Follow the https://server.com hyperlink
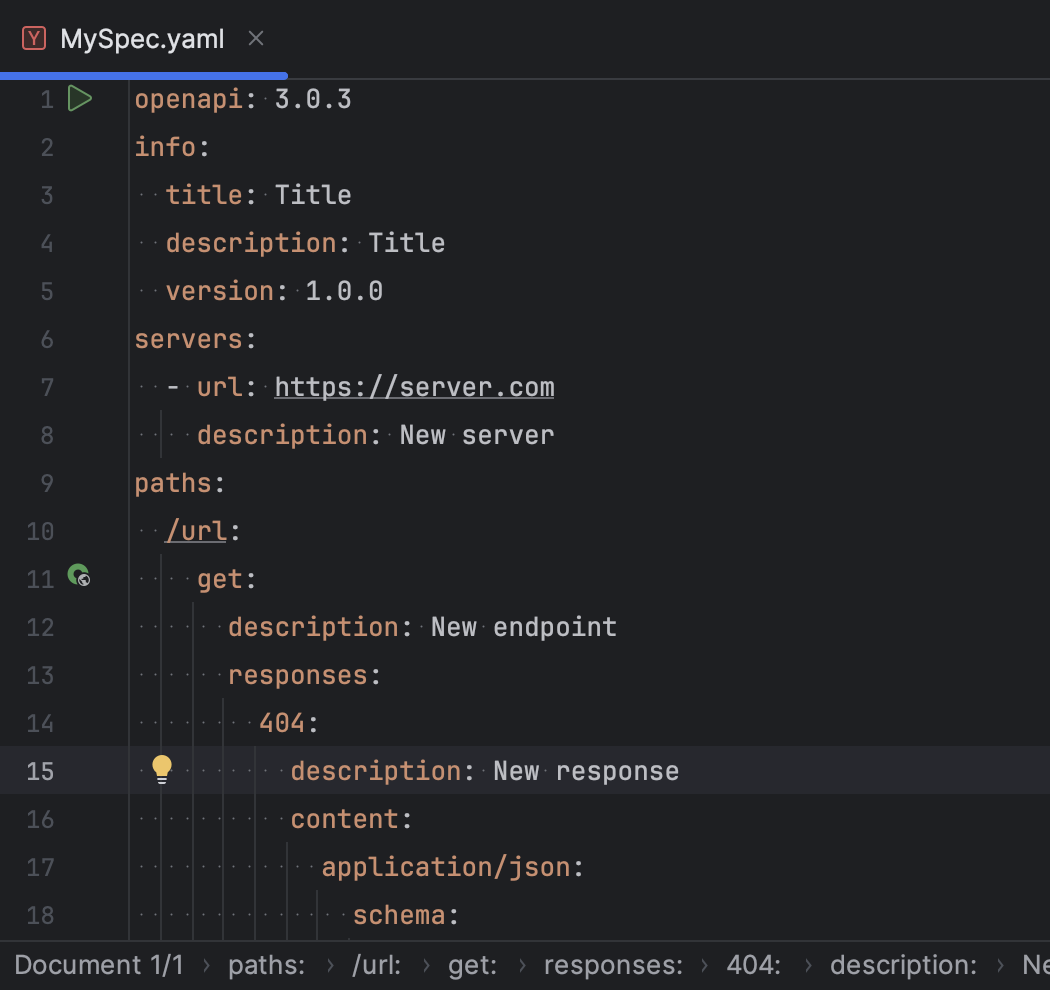 [414, 387]
